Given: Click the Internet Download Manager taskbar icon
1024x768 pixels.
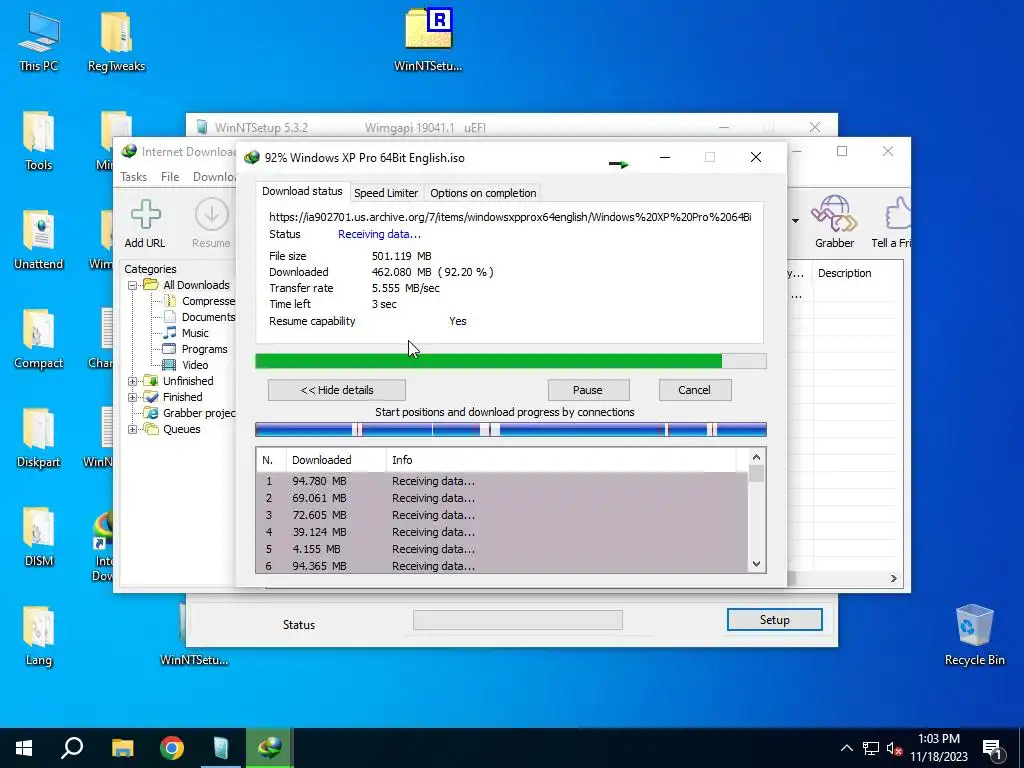Looking at the screenshot, I should pos(270,748).
